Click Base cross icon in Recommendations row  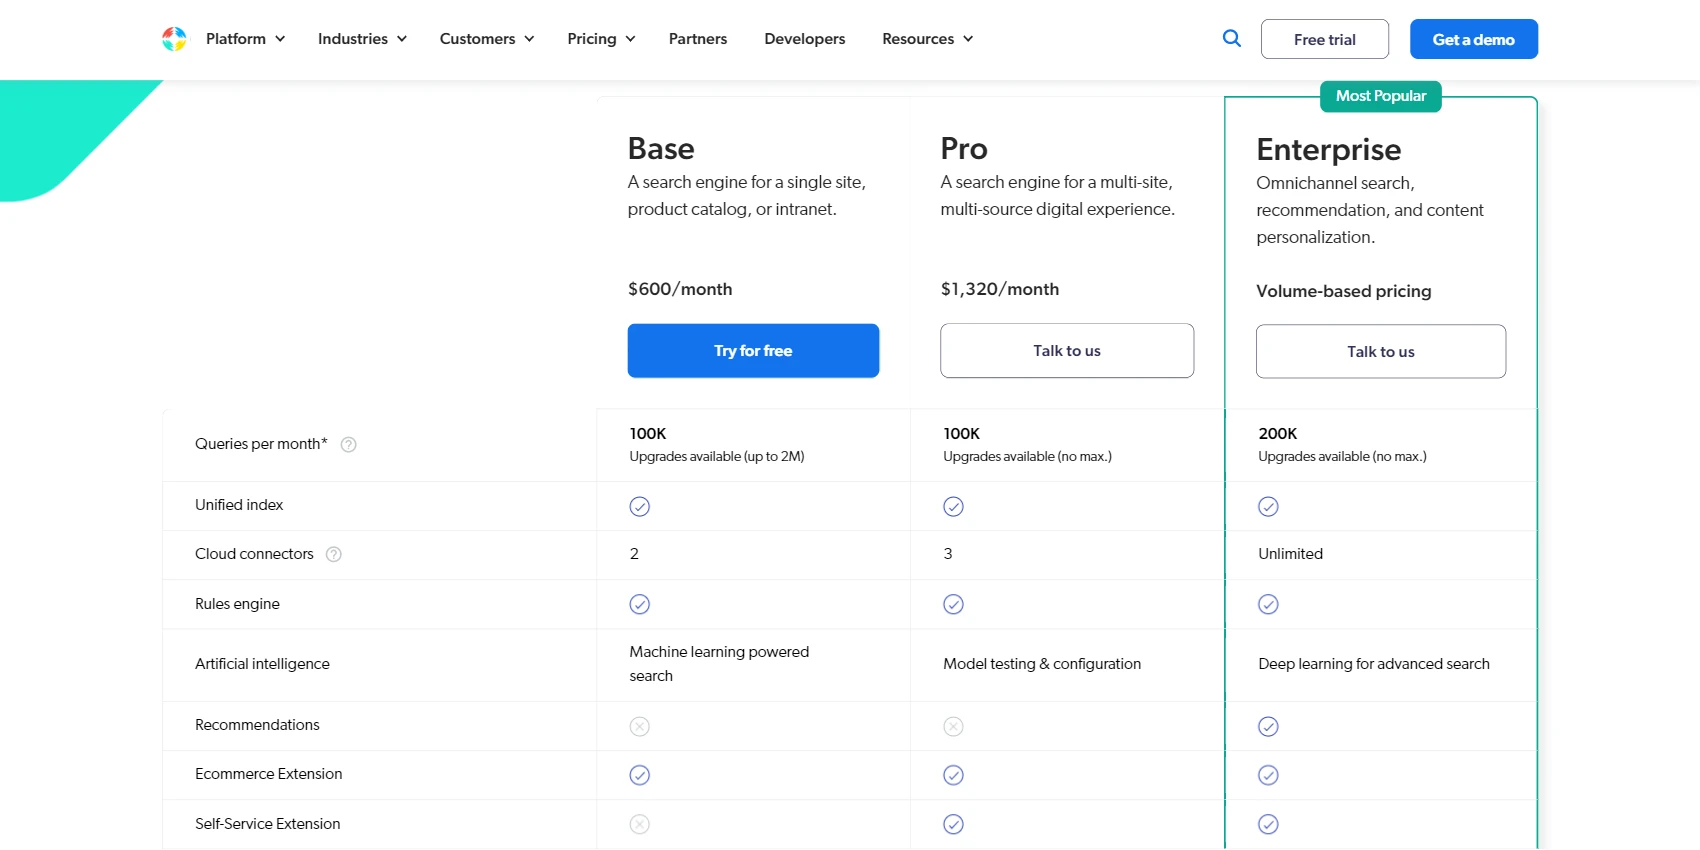point(640,726)
